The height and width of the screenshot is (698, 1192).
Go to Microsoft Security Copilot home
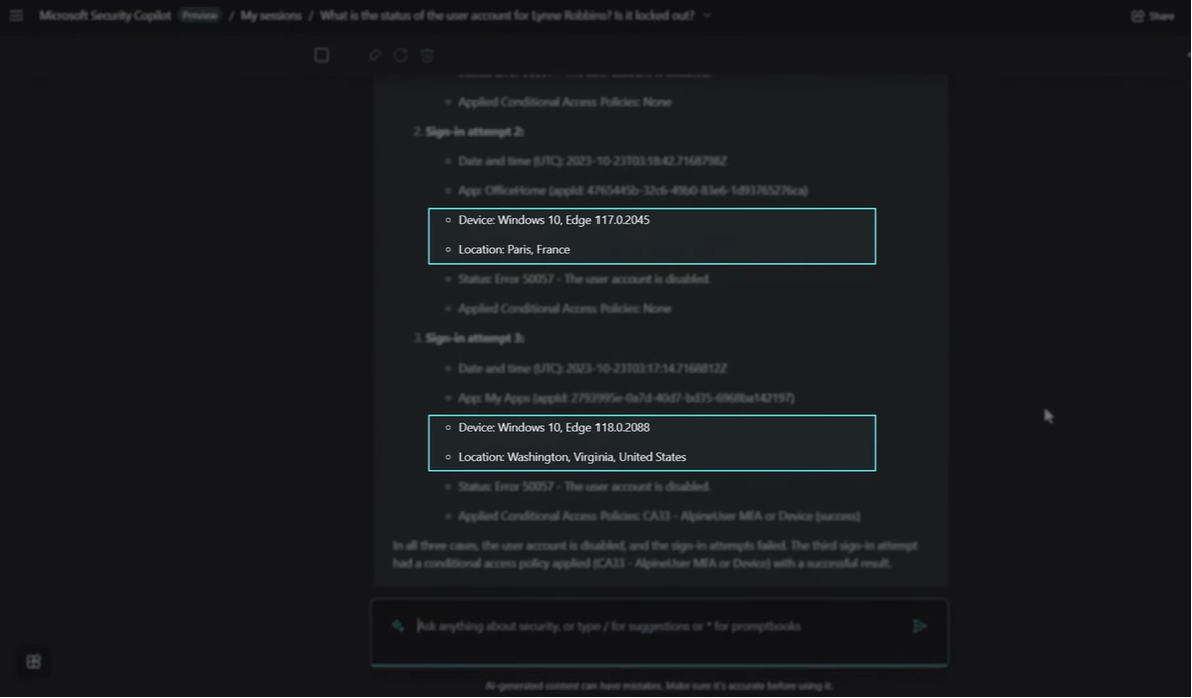pos(105,16)
